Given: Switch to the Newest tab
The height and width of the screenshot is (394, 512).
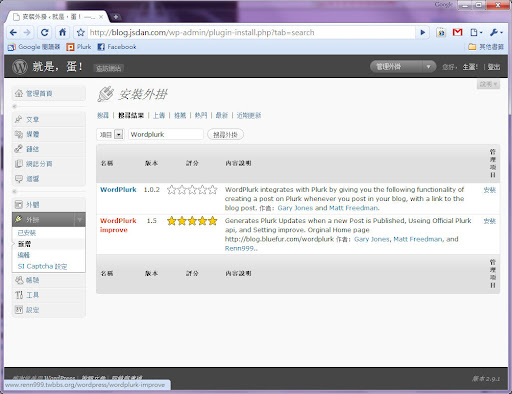Looking at the screenshot, I should (x=222, y=115).
